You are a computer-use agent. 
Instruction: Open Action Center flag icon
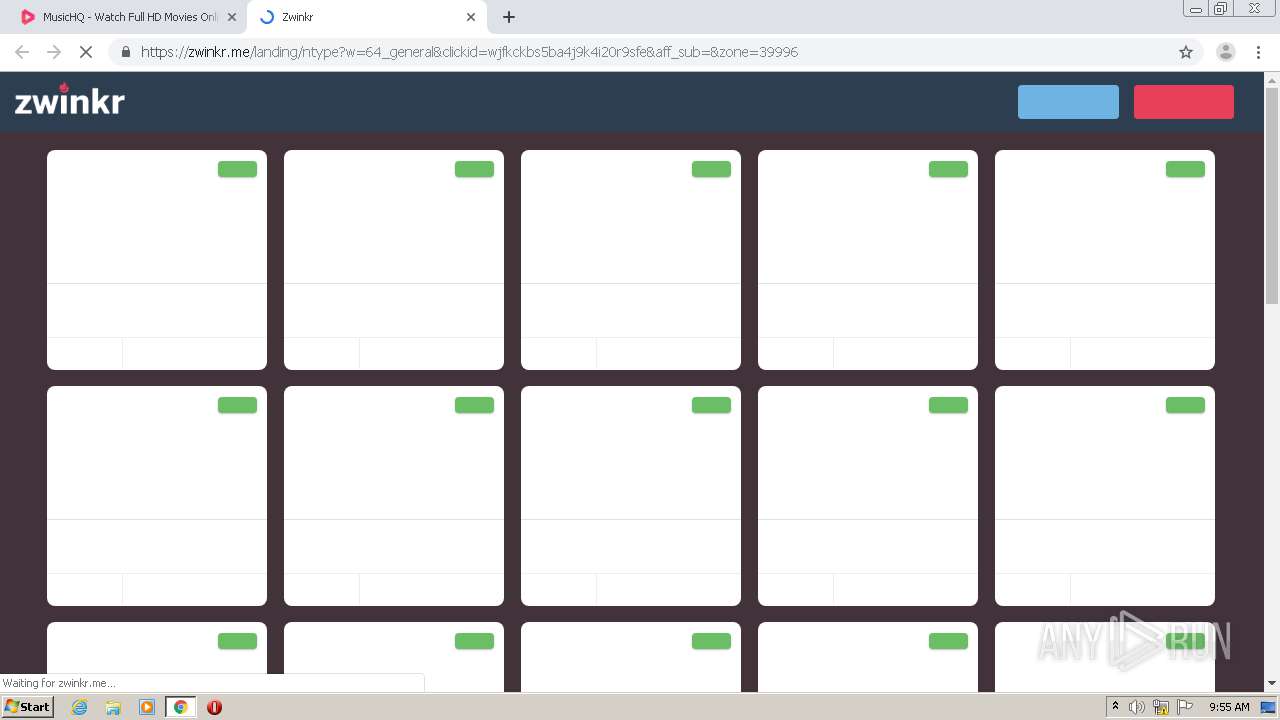(1185, 707)
